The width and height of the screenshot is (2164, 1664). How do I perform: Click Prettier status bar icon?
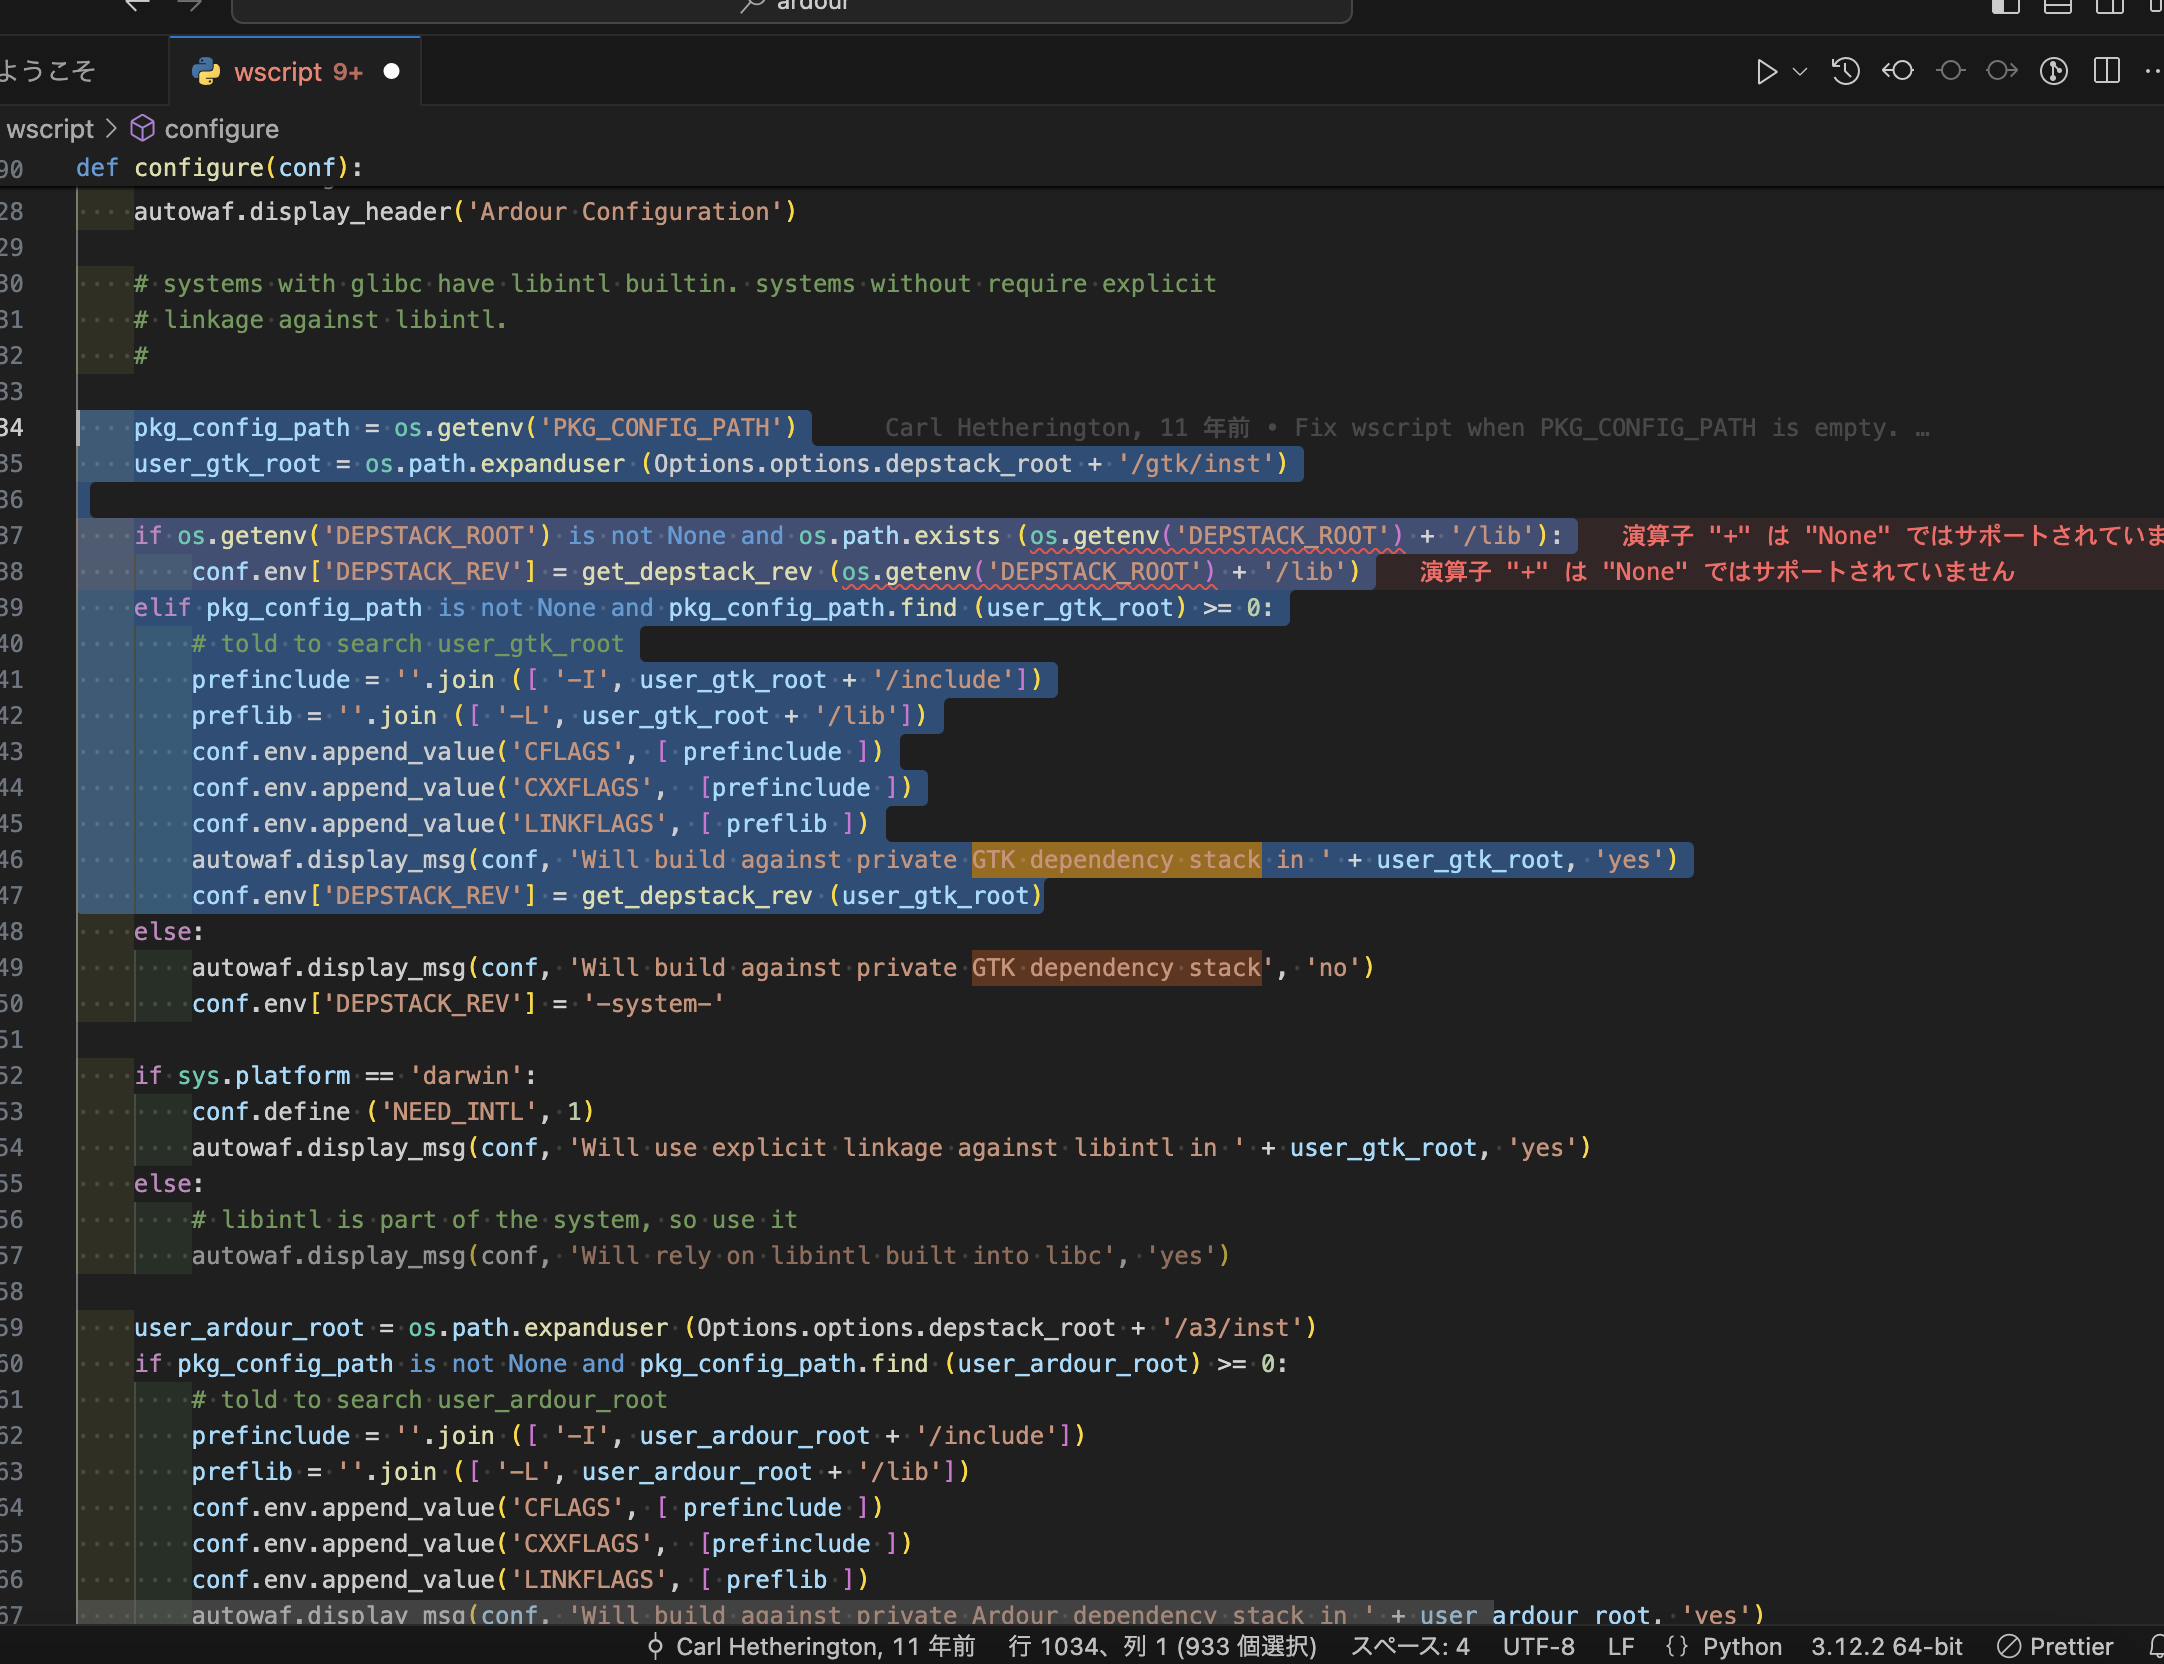pyautogui.click(x=2055, y=1646)
